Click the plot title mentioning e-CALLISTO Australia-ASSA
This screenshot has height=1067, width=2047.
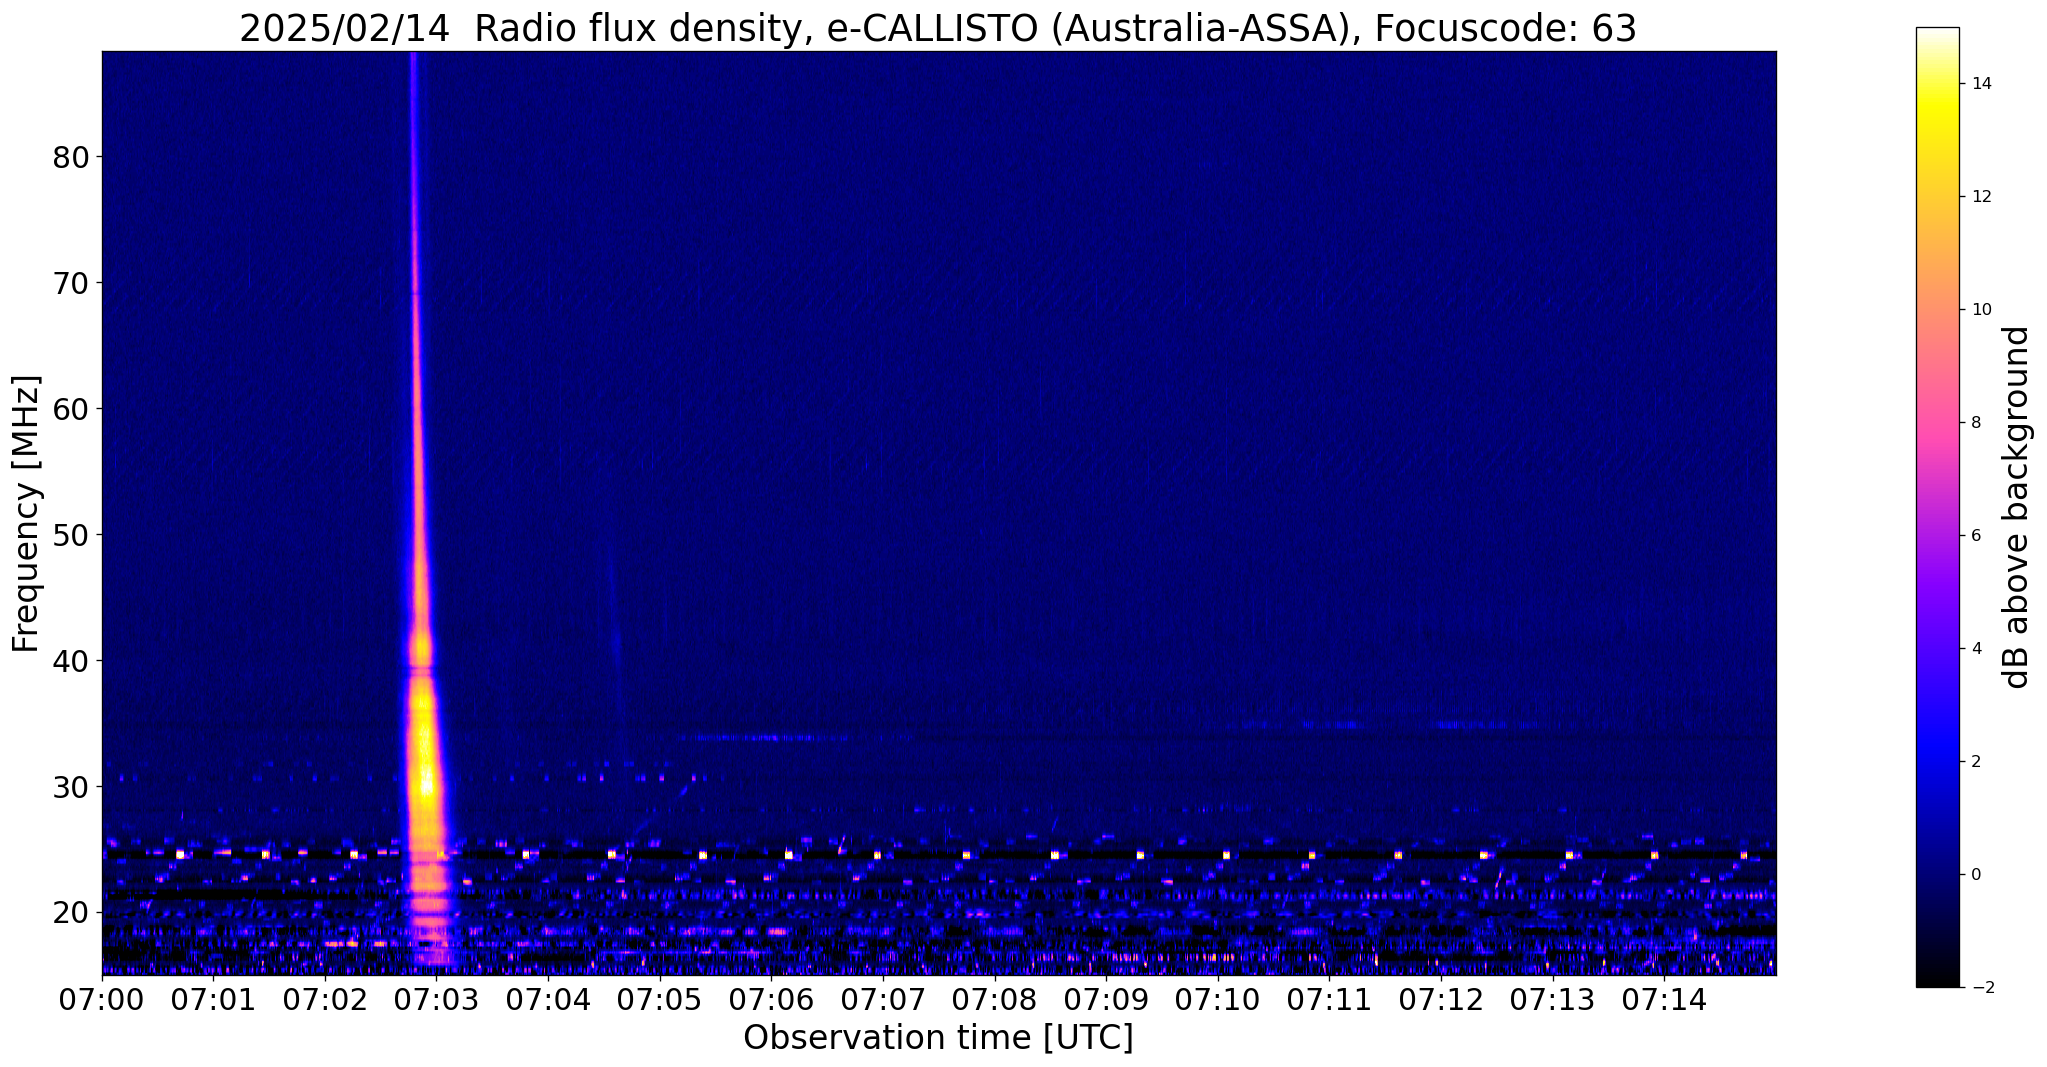(x=938, y=28)
